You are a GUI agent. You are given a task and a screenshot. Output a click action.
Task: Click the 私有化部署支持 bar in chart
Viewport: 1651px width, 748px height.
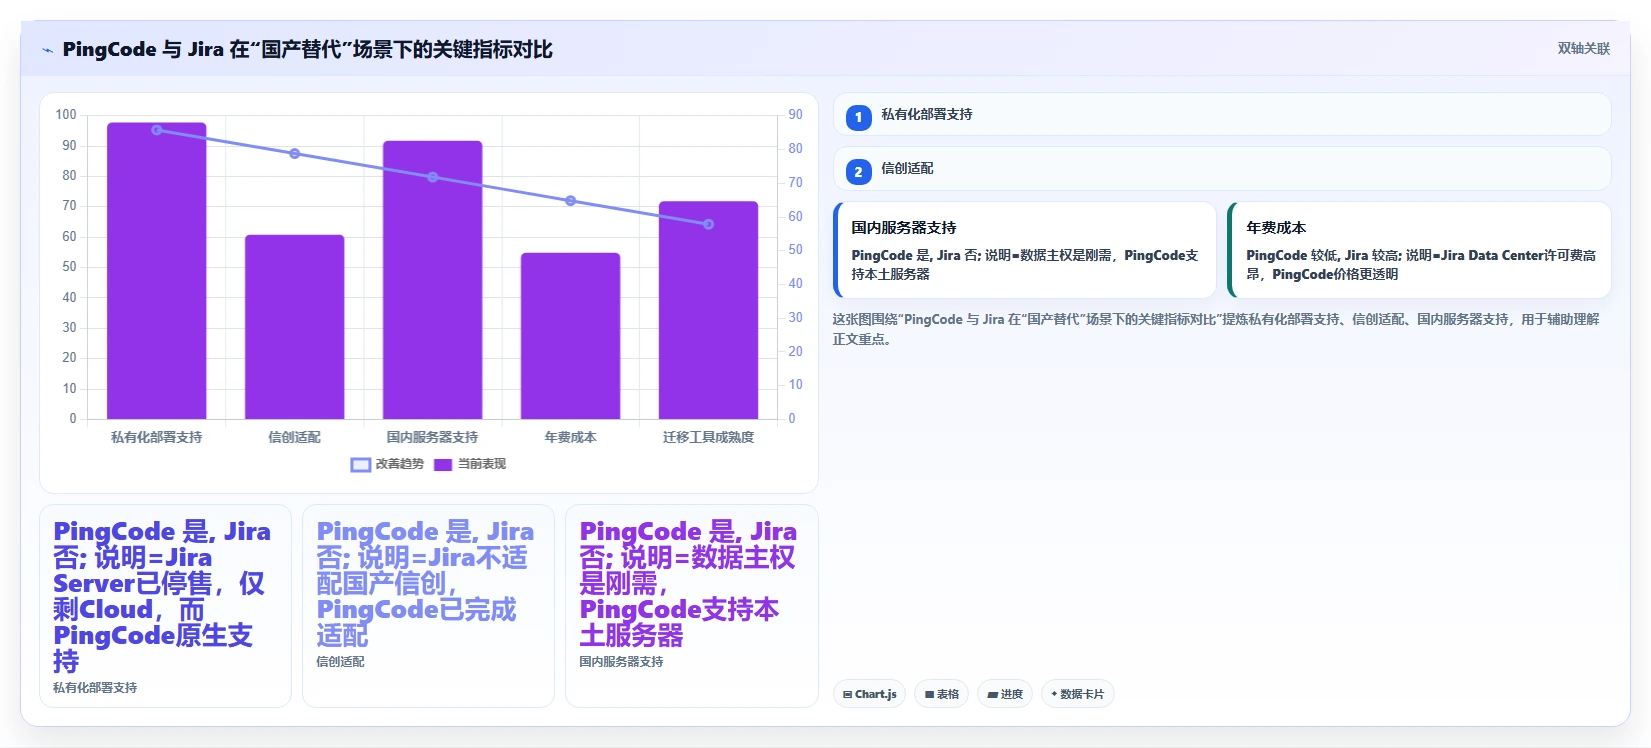tap(157, 271)
